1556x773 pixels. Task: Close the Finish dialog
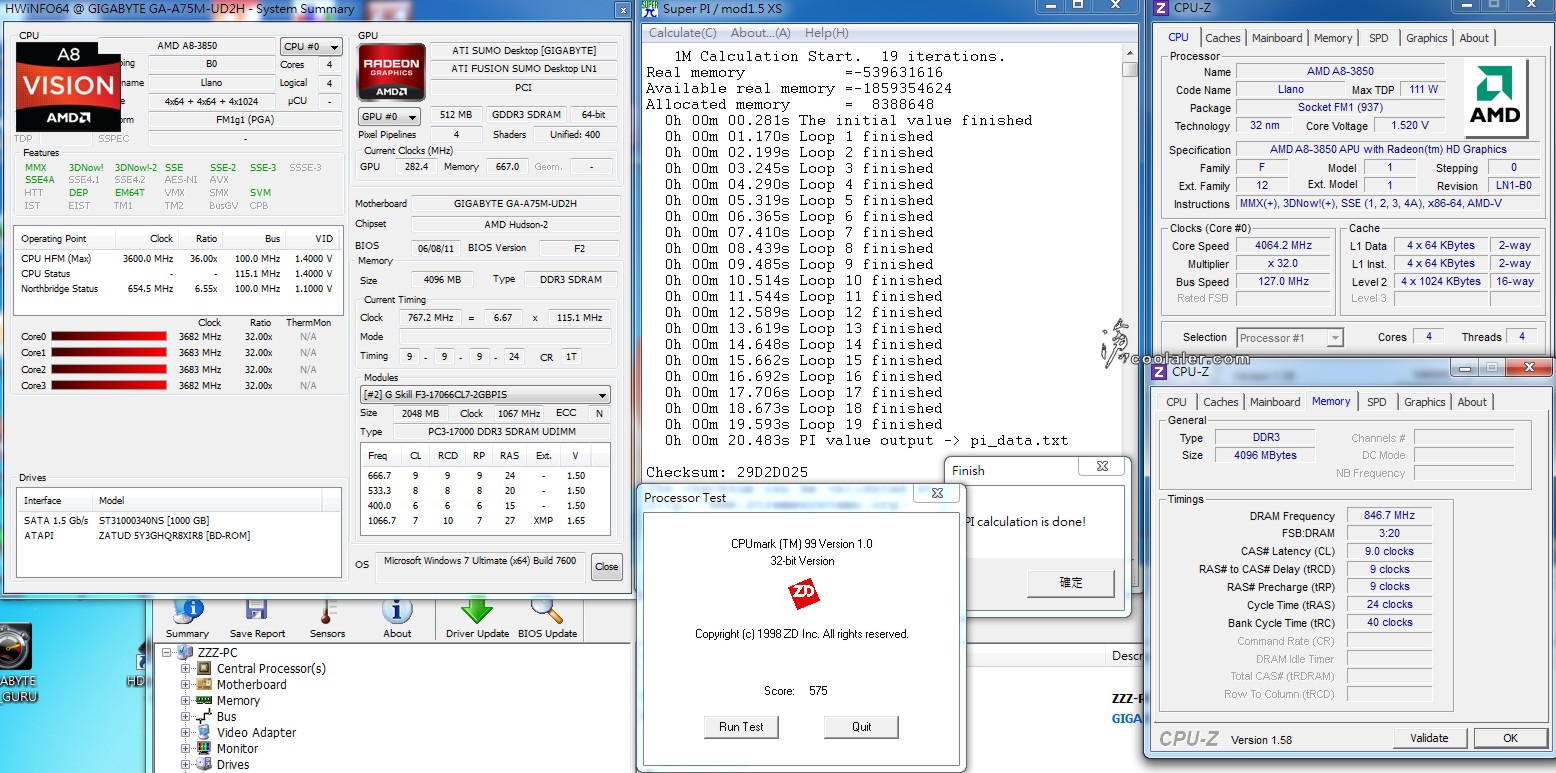pyautogui.click(x=1102, y=467)
